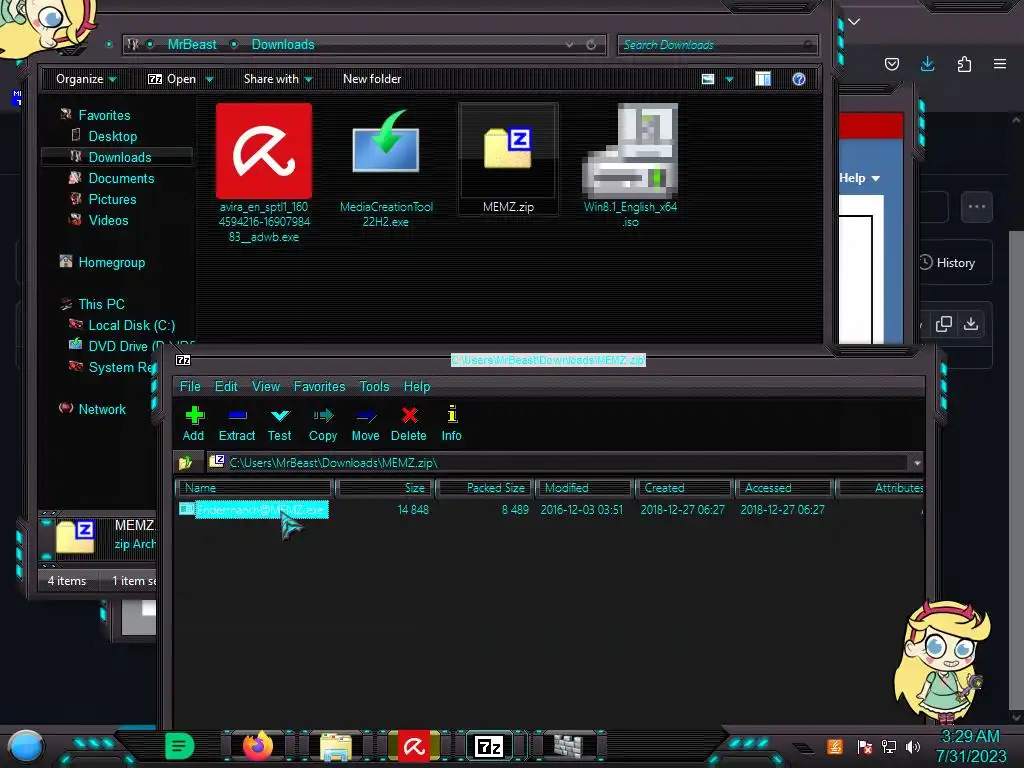1024x768 pixels.
Task: Click the Copy icon in 7-Zip
Action: point(323,424)
